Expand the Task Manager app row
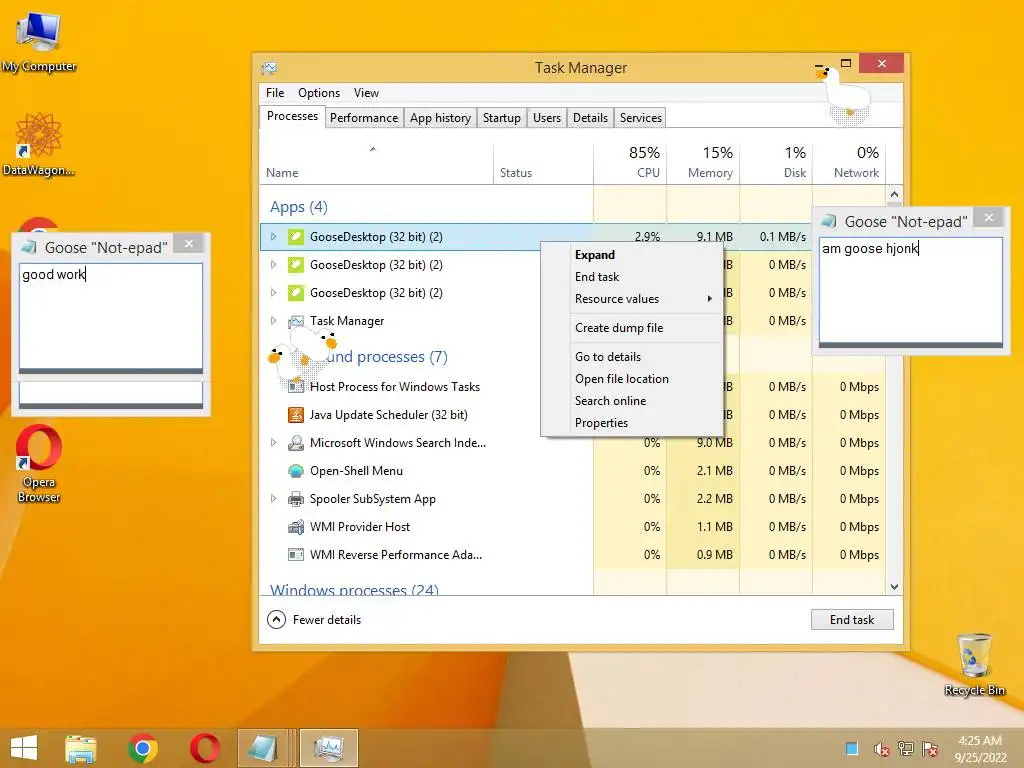Viewport: 1024px width, 768px height. pyautogui.click(x=274, y=321)
